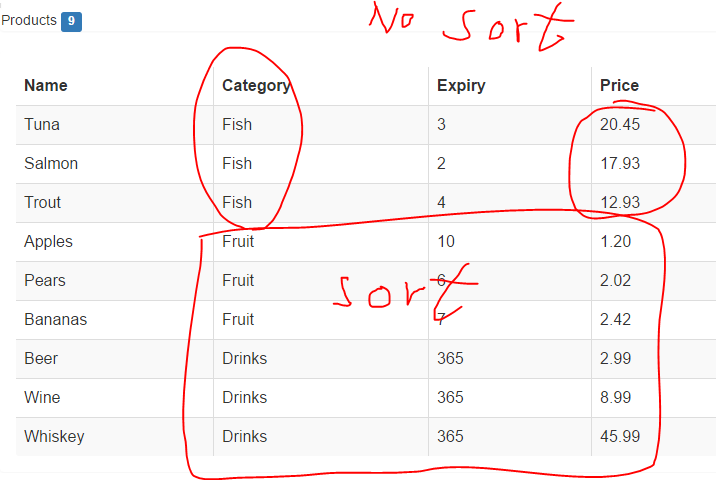Click the Expiry column header
Screen dimensions: 716x480
click(461, 86)
